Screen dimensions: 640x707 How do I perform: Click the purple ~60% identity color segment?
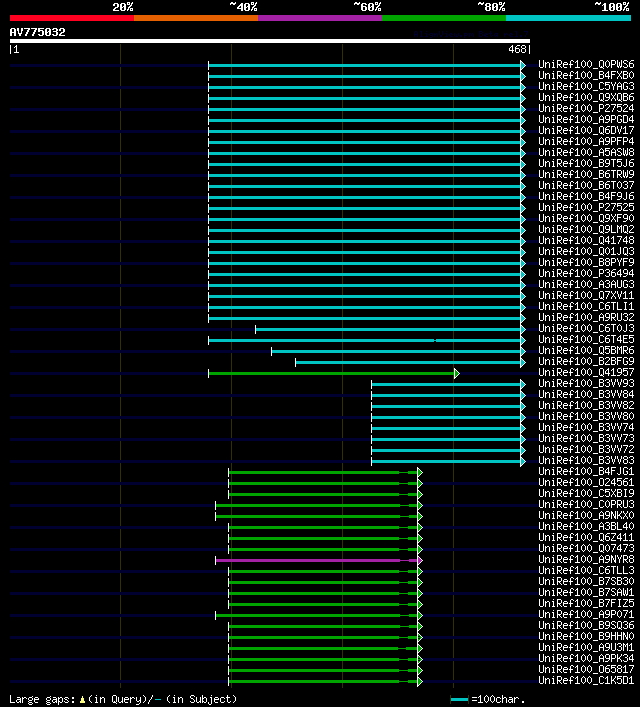pyautogui.click(x=320, y=18)
